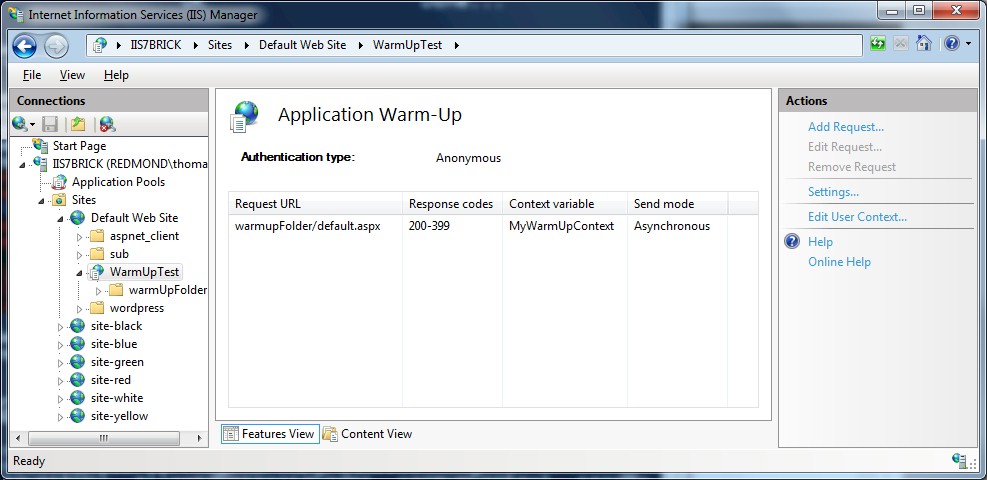Image resolution: width=987 pixels, height=480 pixels.
Task: Expand the warmUpFolder node
Action: (98, 291)
